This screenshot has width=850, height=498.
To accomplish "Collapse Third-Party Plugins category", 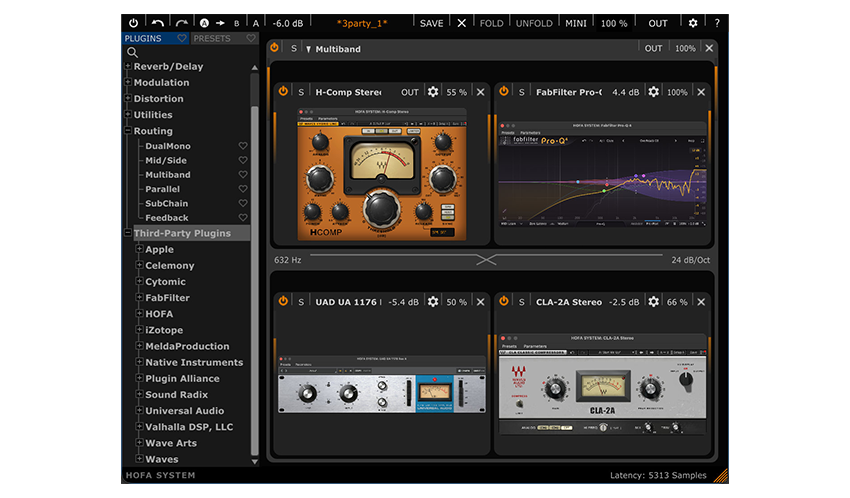I will [128, 233].
